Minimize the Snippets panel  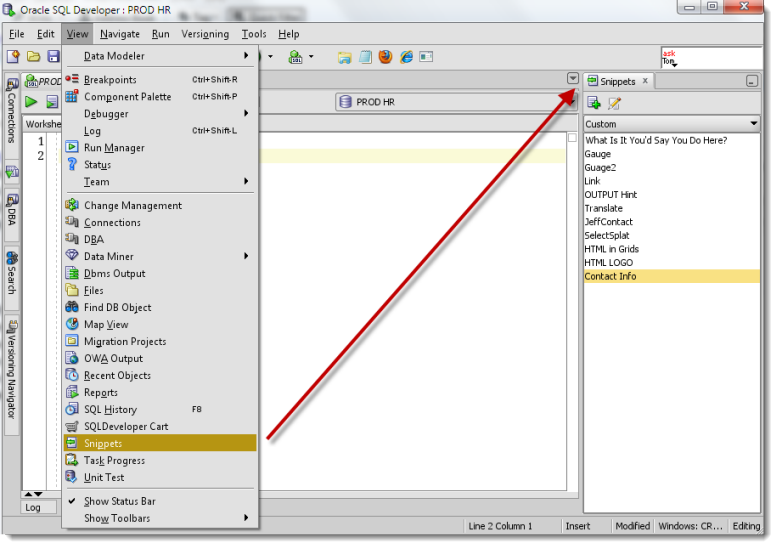click(x=752, y=81)
